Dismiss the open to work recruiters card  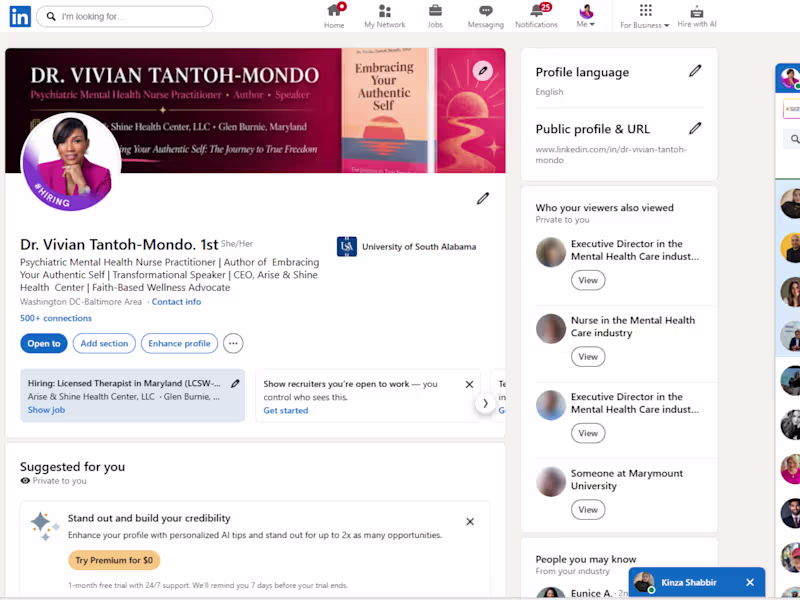click(x=469, y=384)
